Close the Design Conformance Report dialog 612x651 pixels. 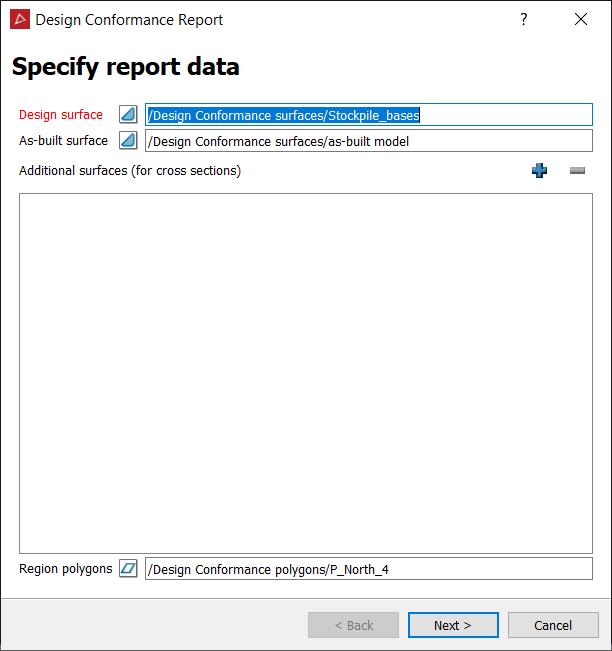[x=580, y=19]
